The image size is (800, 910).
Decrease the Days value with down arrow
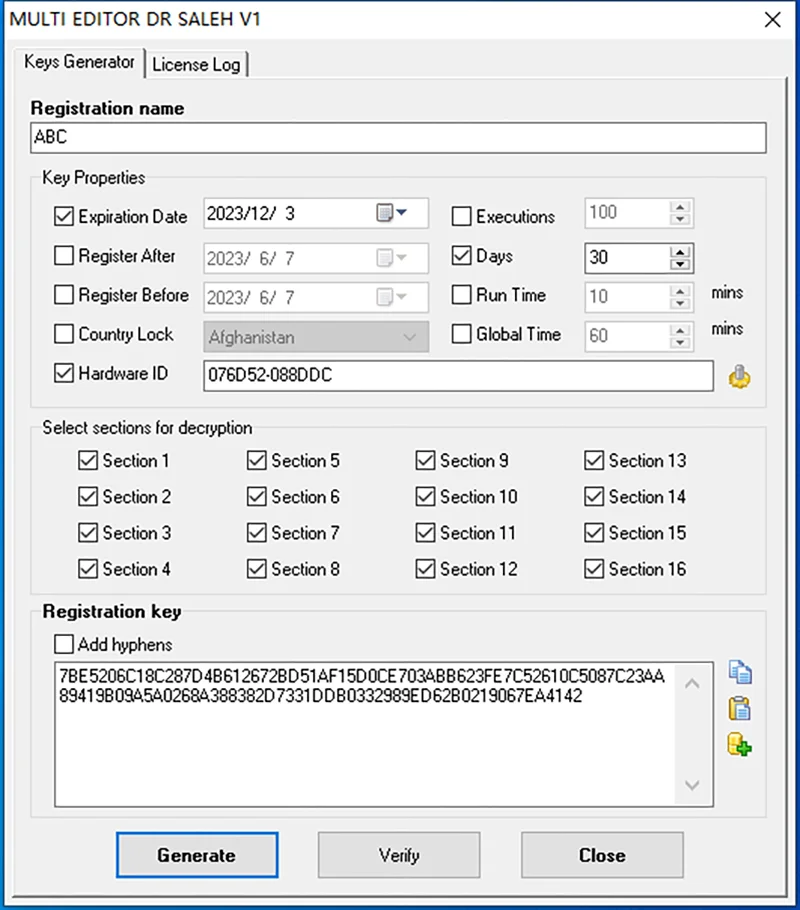click(680, 265)
